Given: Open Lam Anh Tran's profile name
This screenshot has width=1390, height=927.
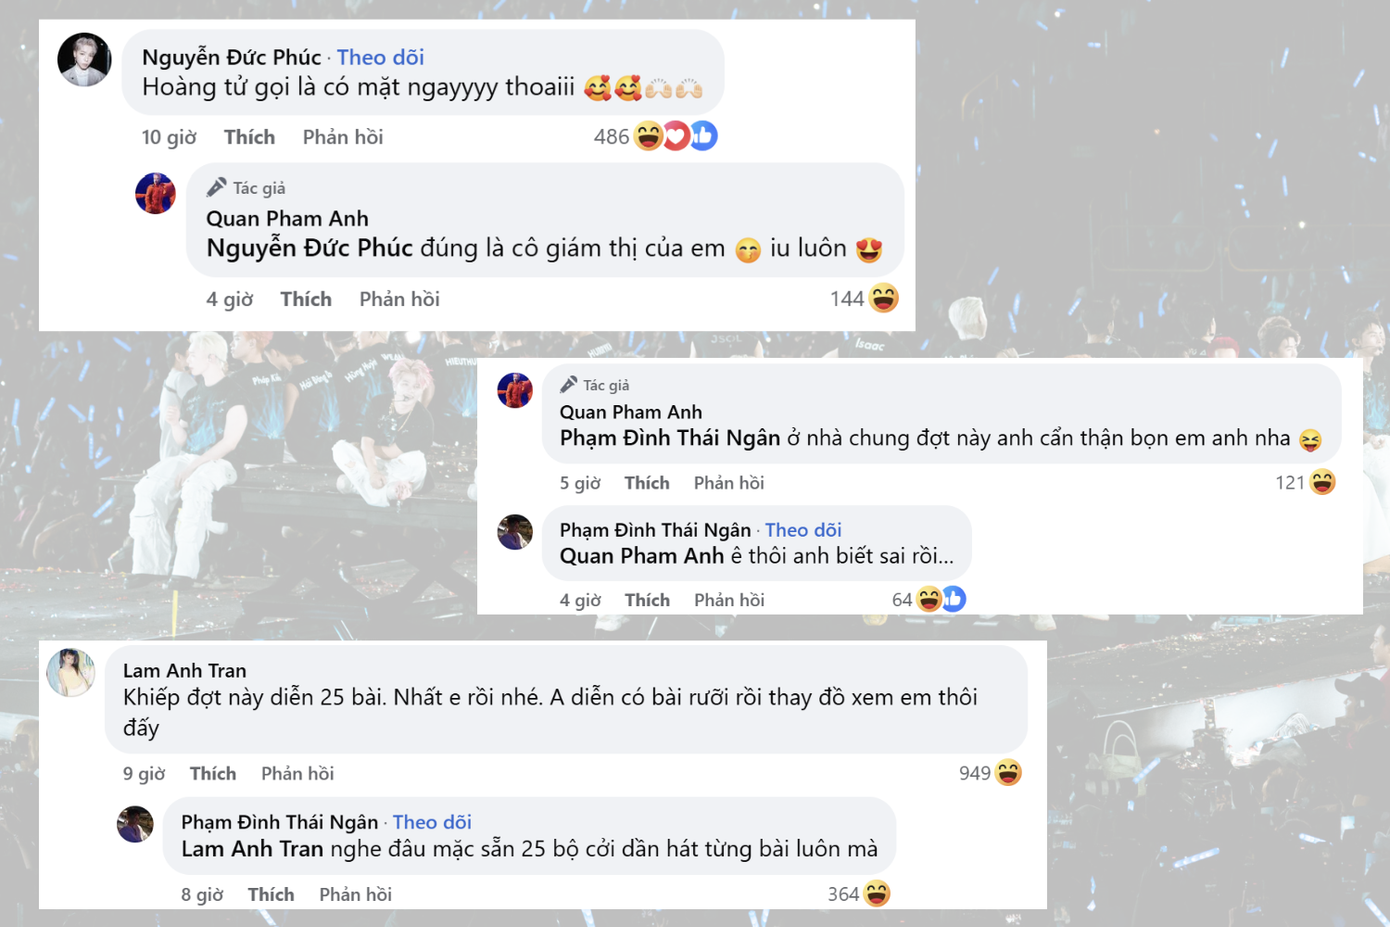Looking at the screenshot, I should click(184, 671).
